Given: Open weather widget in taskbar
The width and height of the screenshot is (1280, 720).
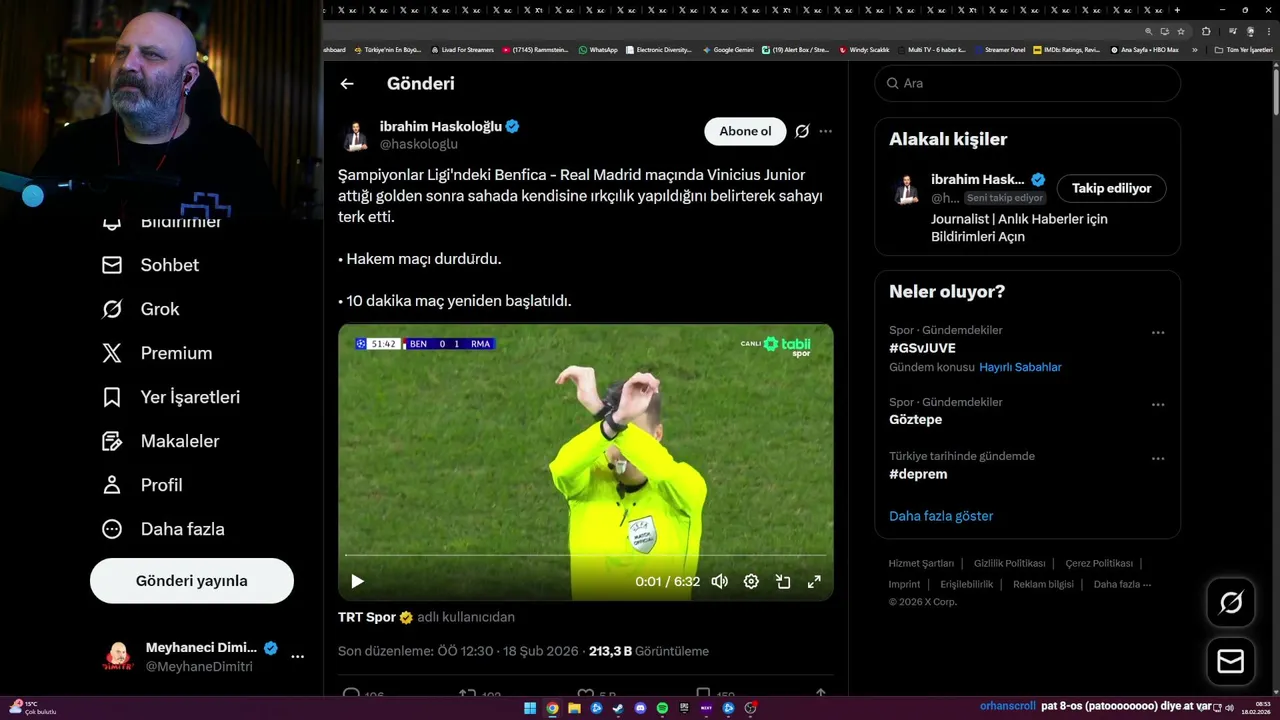Looking at the screenshot, I should click(x=32, y=707).
